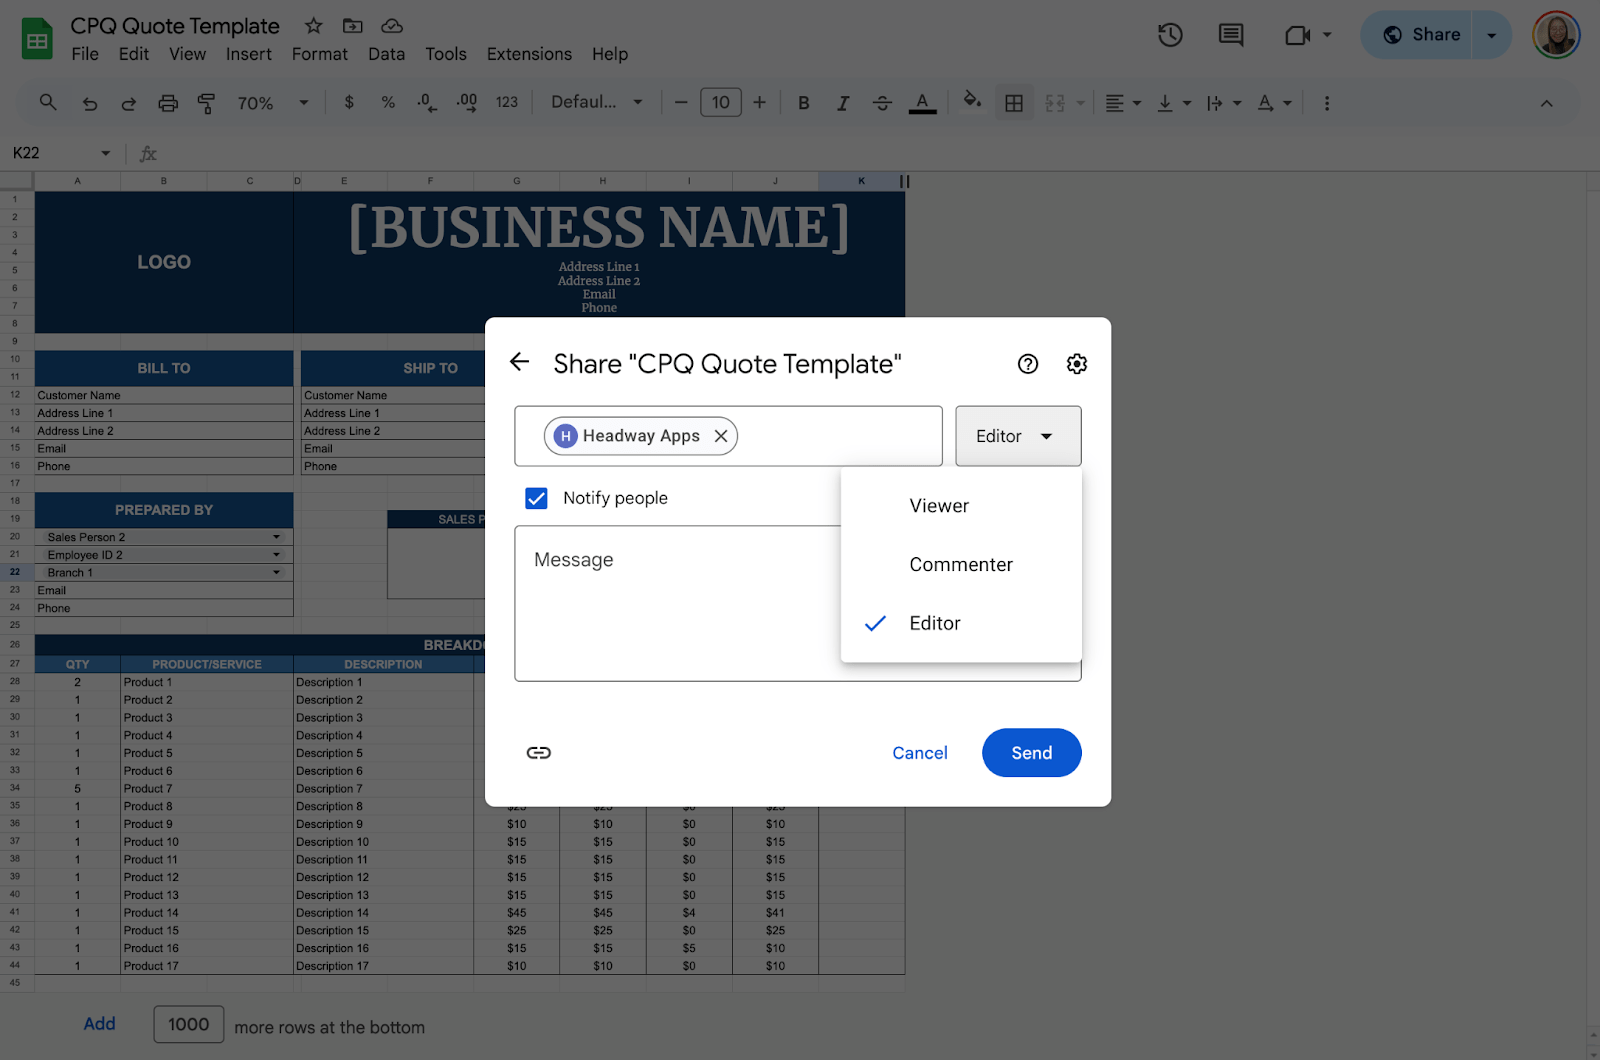
Task: Expand the font family dropdown
Action: pyautogui.click(x=597, y=102)
